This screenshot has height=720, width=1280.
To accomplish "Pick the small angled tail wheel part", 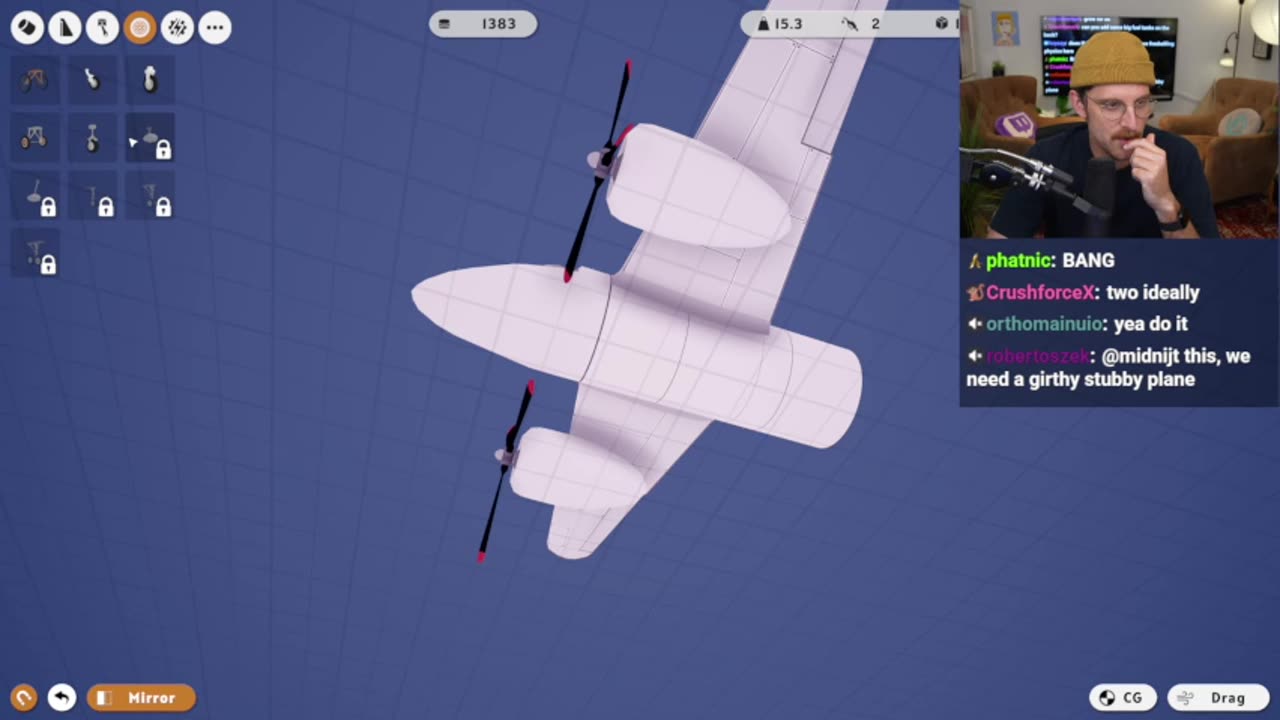I will pos(92,79).
